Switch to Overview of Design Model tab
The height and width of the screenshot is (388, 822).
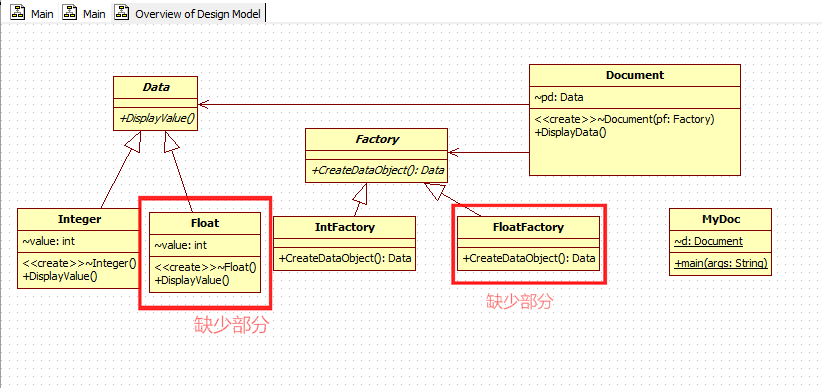[189, 14]
